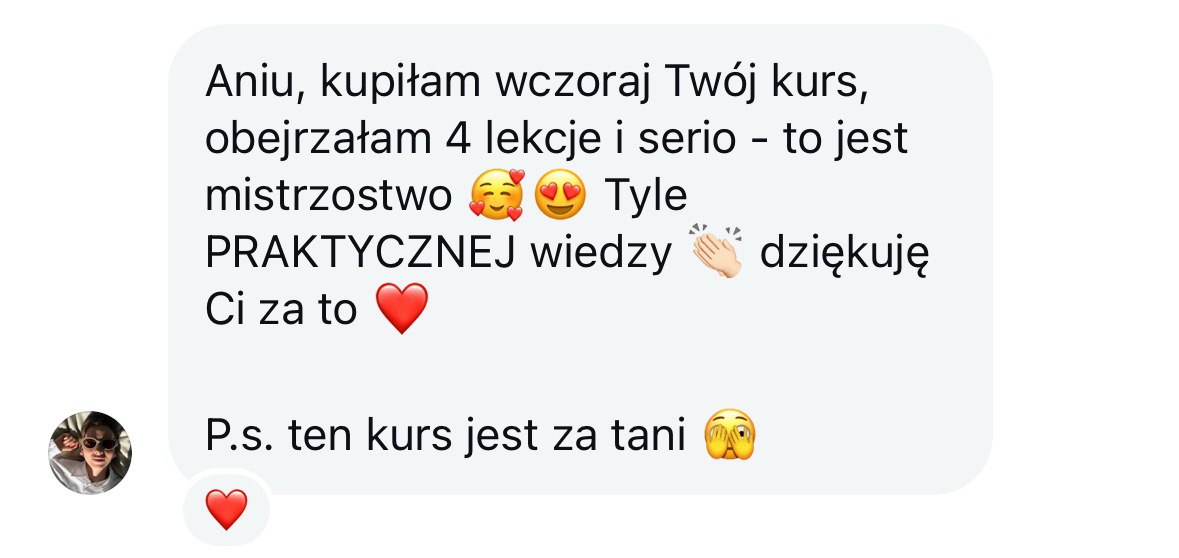This screenshot has height=558, width=1179.
Task: Click the word 'mistrzostwo'
Action: pos(329,196)
